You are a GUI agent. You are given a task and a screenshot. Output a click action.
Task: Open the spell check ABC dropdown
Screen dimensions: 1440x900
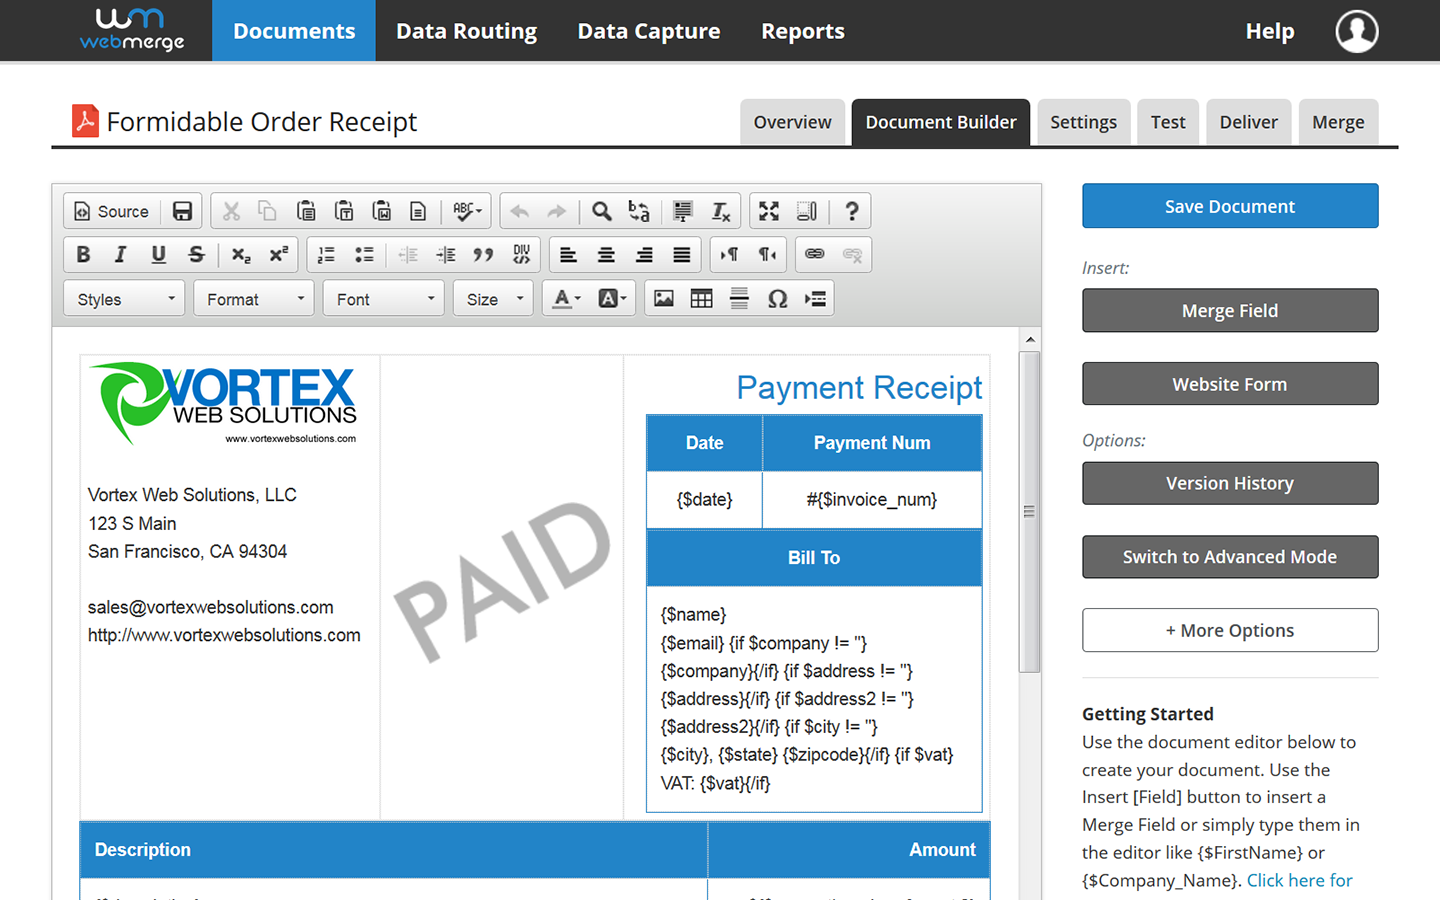point(467,212)
